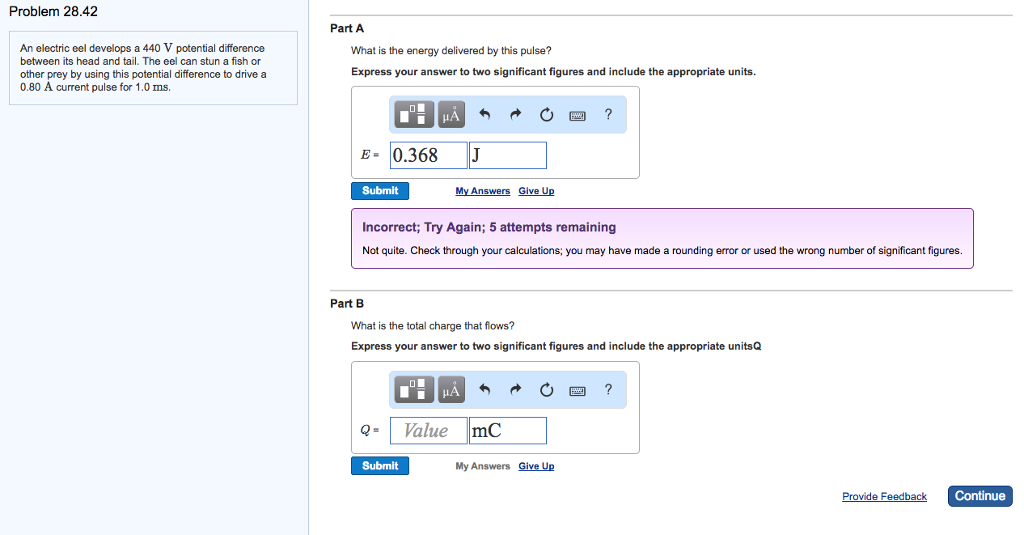Open the µÅ symbols menu in Part A
Screen dimensions: 1024x535
click(451, 115)
